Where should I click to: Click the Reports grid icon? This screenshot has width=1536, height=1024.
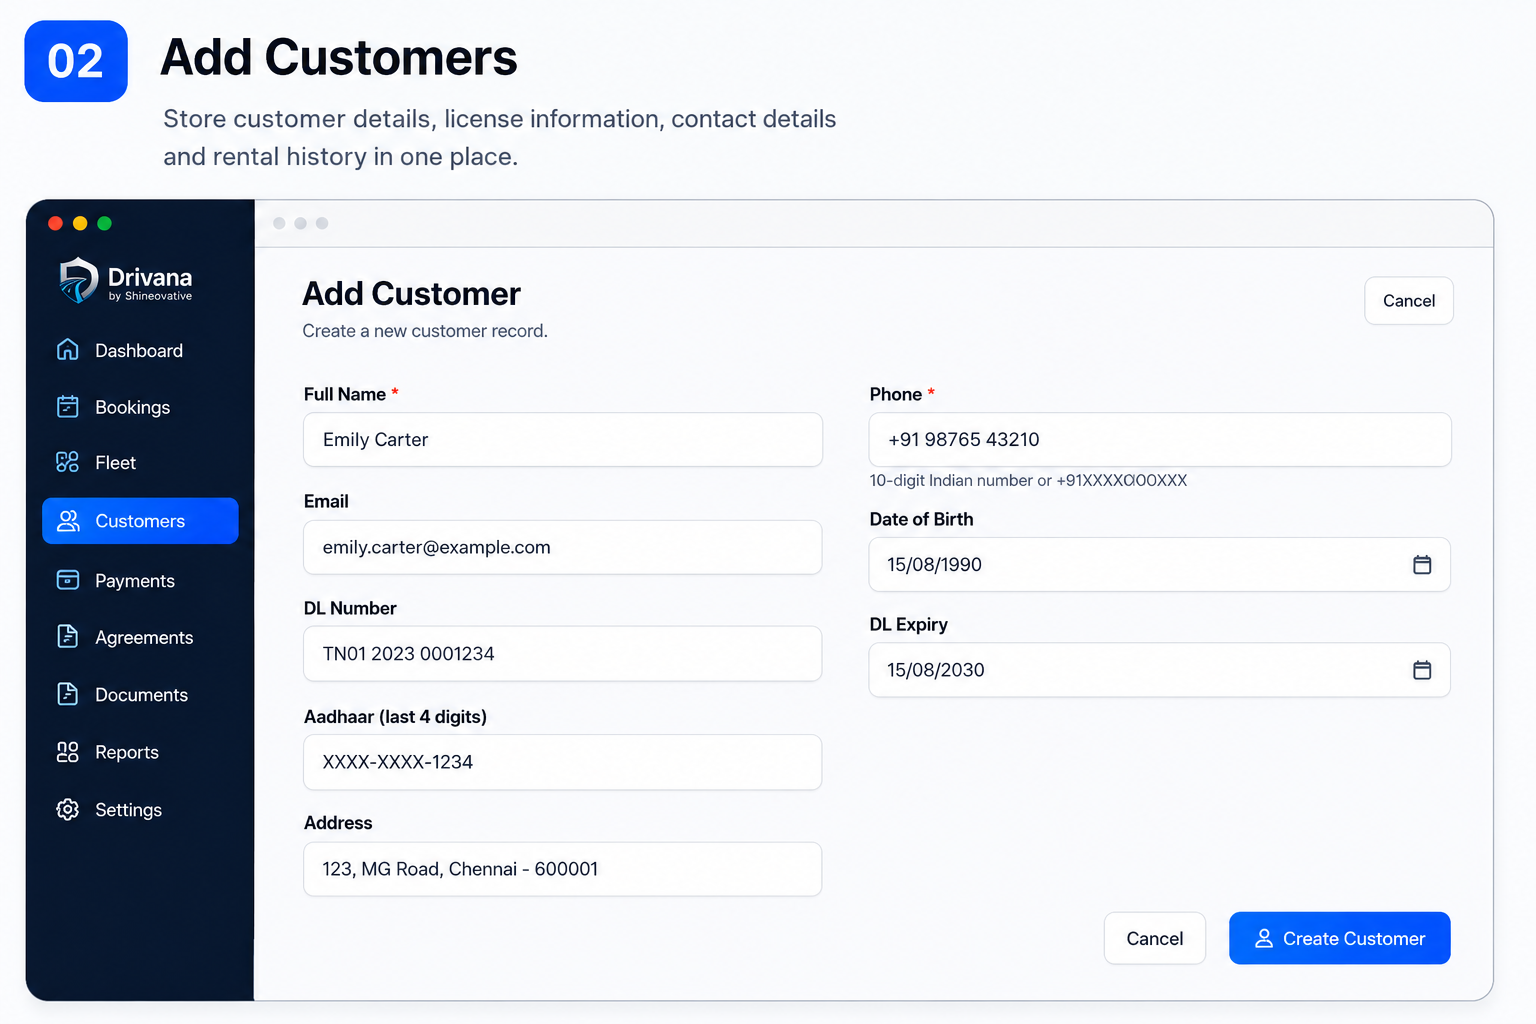pos(68,752)
